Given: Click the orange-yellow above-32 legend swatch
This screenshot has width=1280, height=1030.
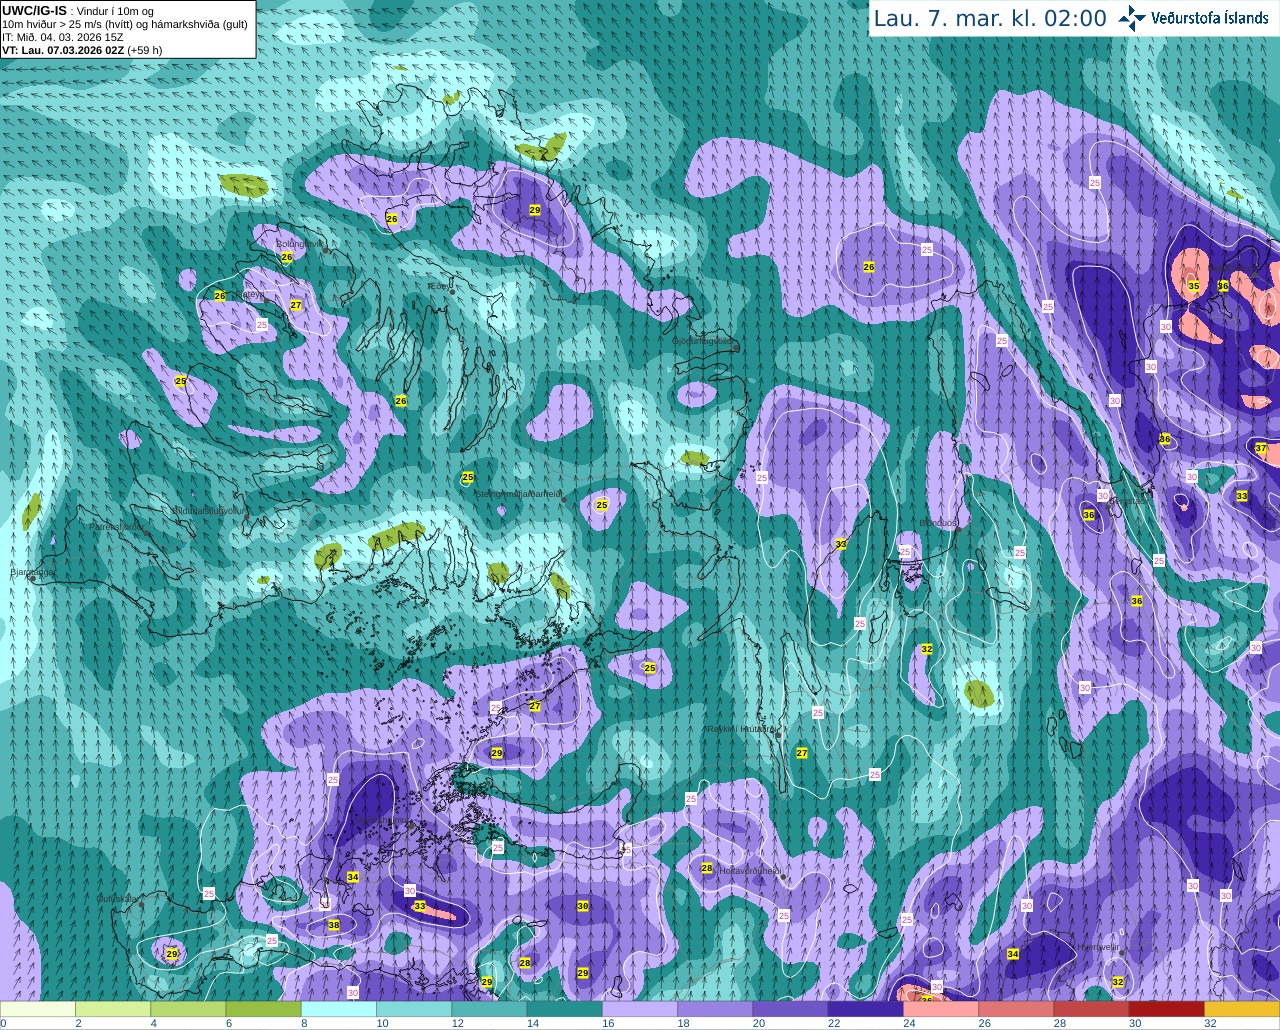Looking at the screenshot, I should (x=1242, y=1009).
